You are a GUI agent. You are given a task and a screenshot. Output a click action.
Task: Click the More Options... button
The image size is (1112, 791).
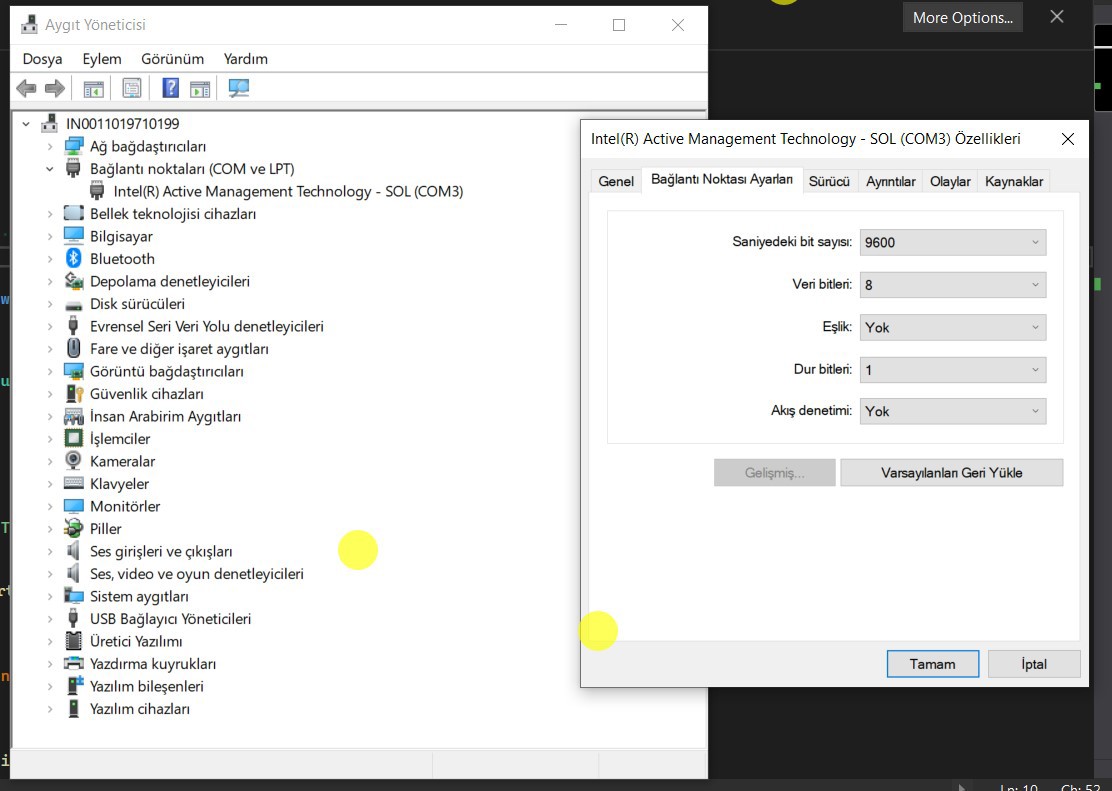962,18
